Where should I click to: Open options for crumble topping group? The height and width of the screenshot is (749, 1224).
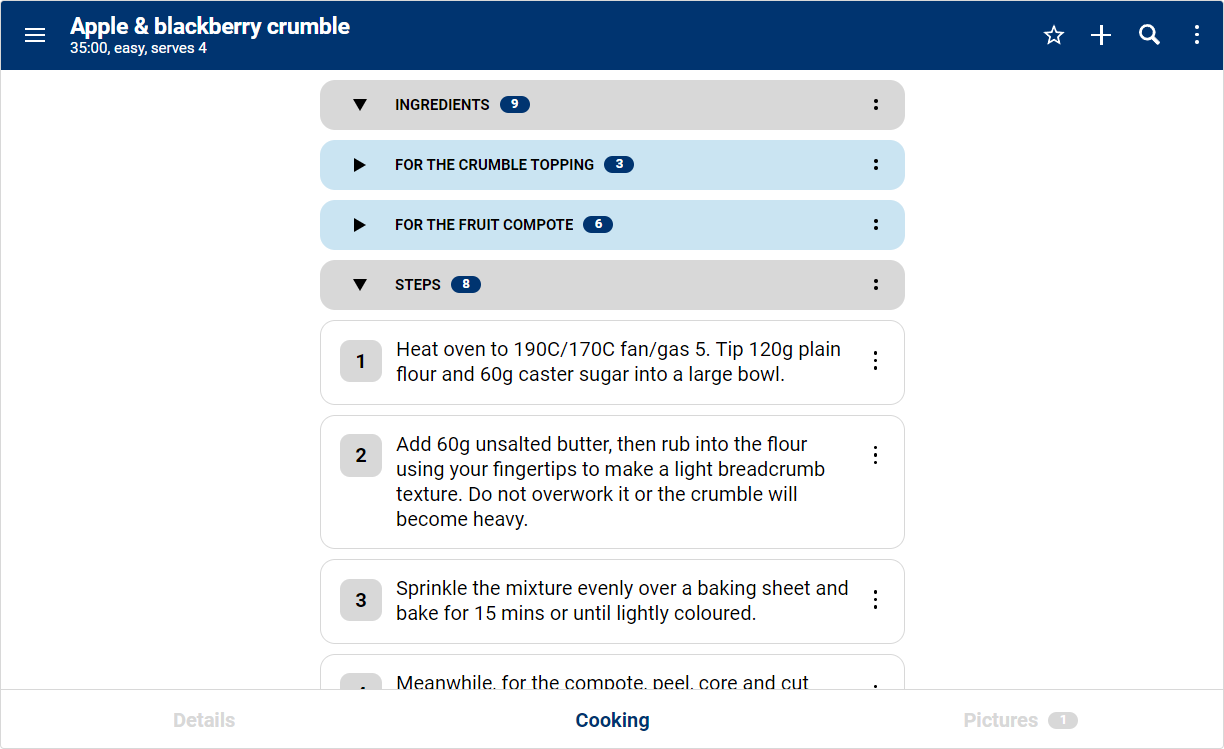[876, 165]
